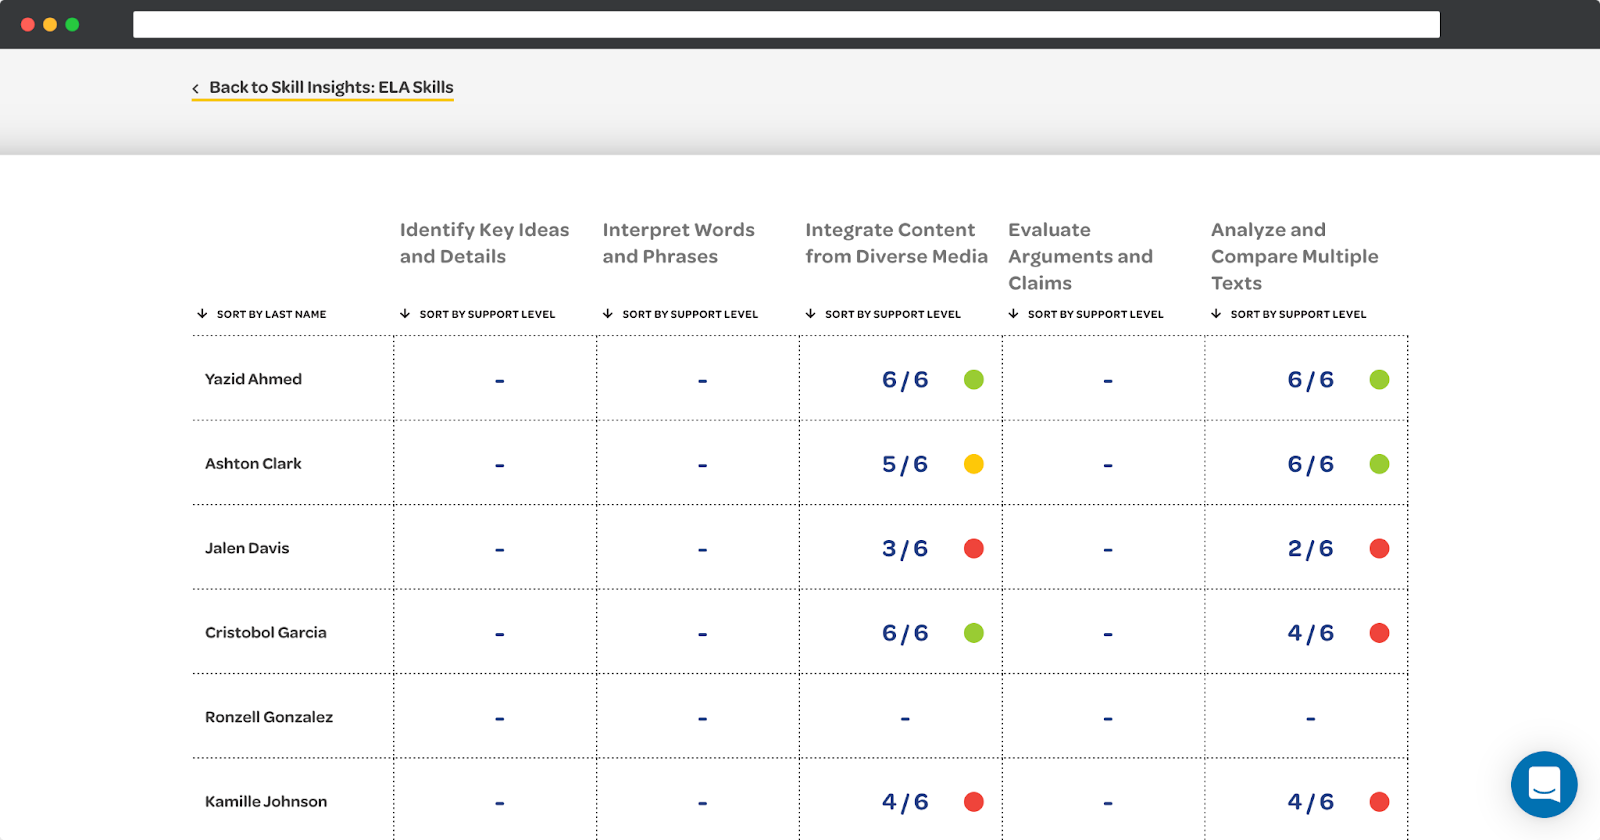Sort Interpret Words and Phrases by support level

coord(680,314)
